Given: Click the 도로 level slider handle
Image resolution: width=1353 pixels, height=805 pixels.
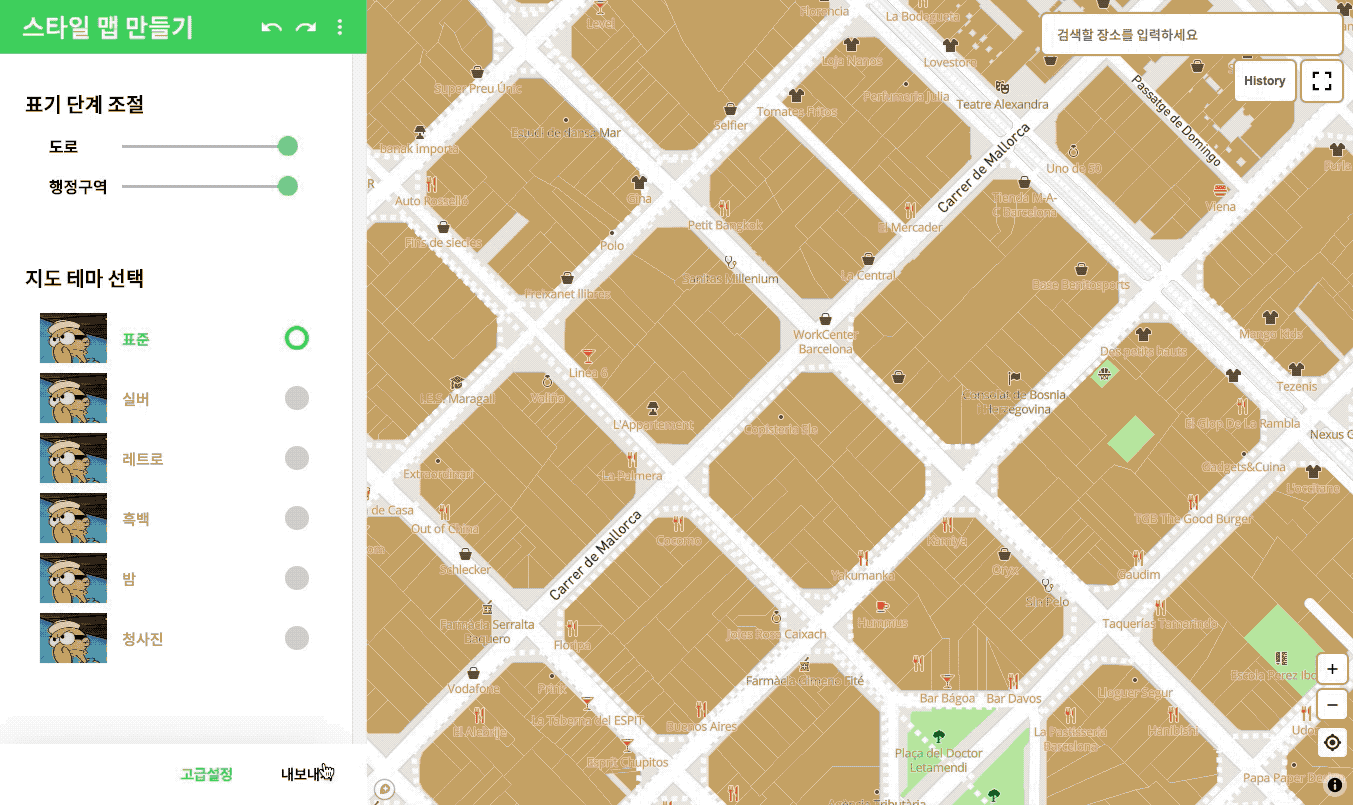Looking at the screenshot, I should (x=288, y=147).
